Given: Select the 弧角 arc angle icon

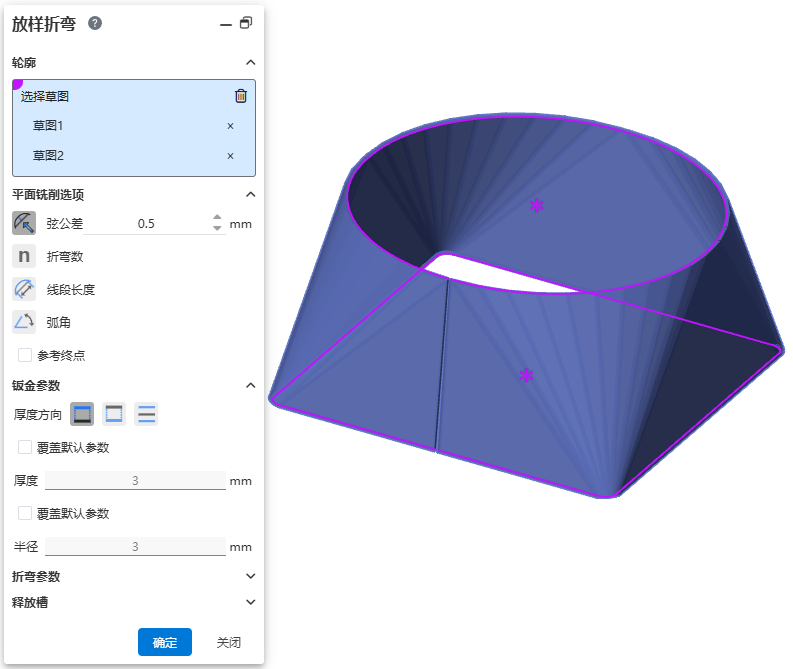Looking at the screenshot, I should click(24, 322).
